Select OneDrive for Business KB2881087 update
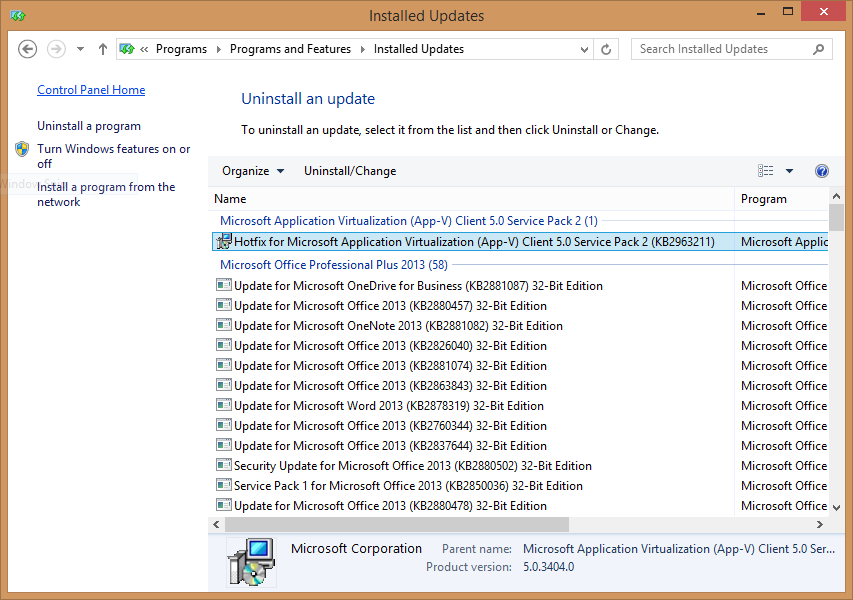Viewport: 853px width, 600px height. click(x=520, y=286)
